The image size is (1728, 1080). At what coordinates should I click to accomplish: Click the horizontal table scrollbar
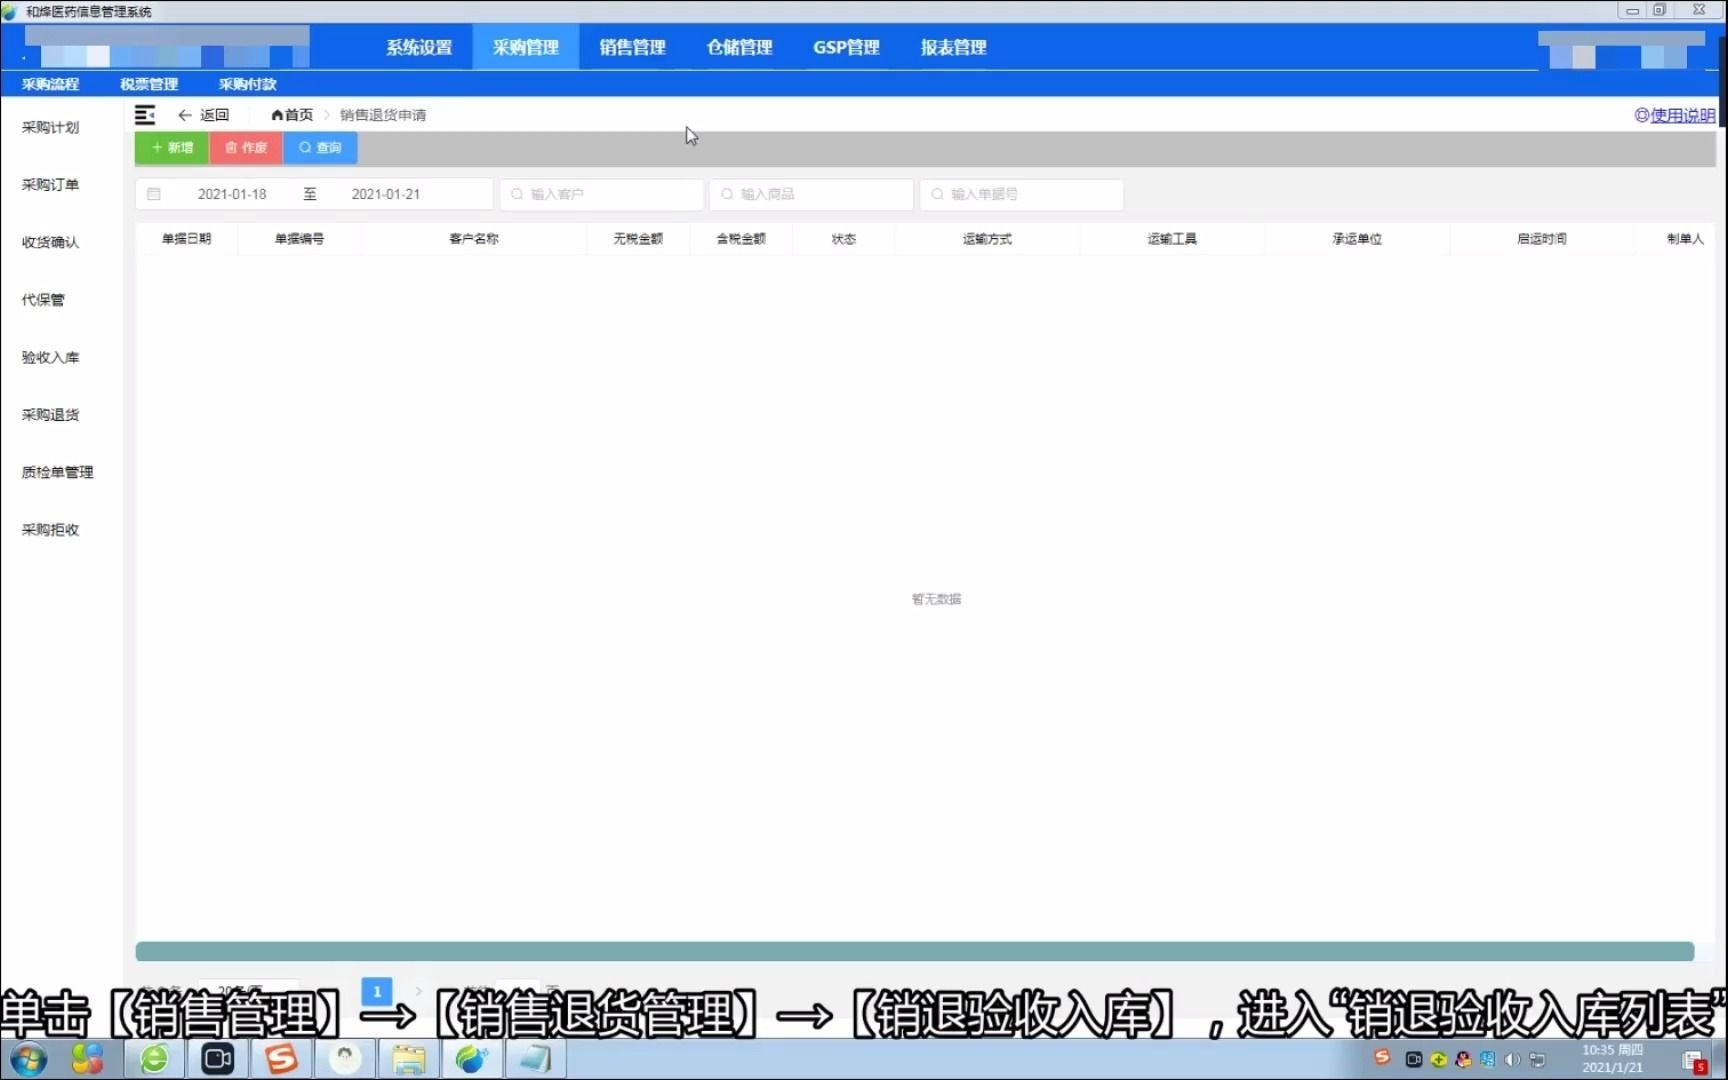point(914,951)
